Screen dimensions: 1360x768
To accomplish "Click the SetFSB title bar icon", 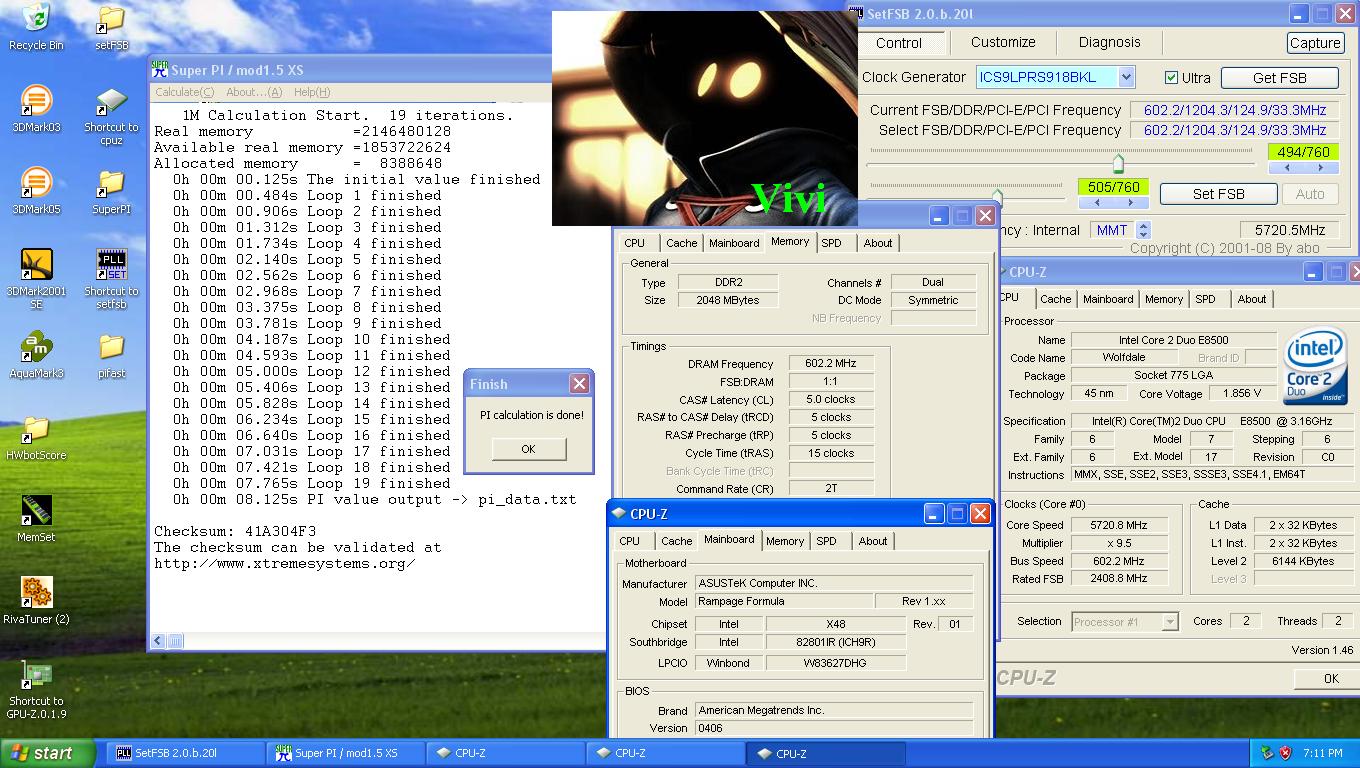I will point(857,14).
